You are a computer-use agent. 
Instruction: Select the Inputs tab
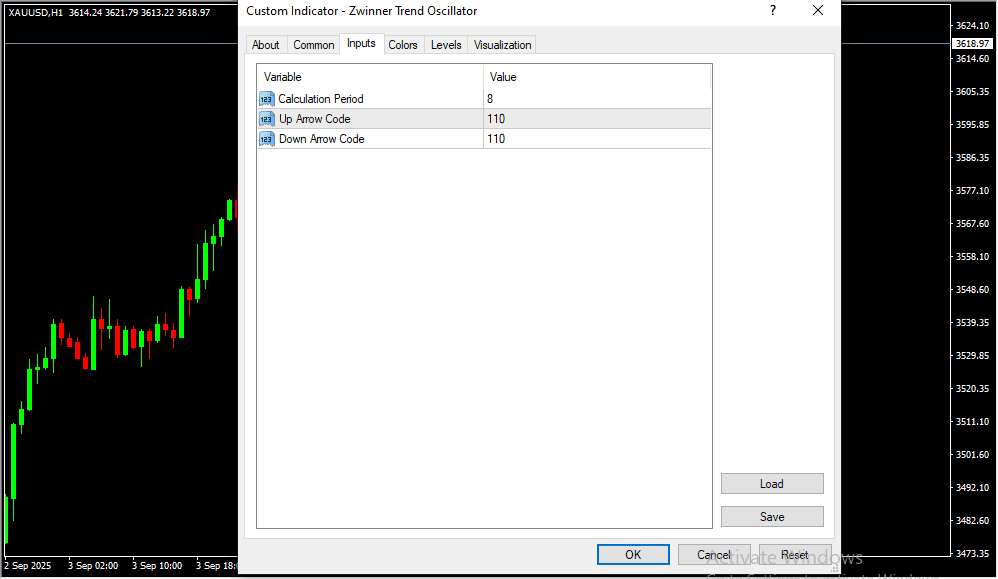361,44
